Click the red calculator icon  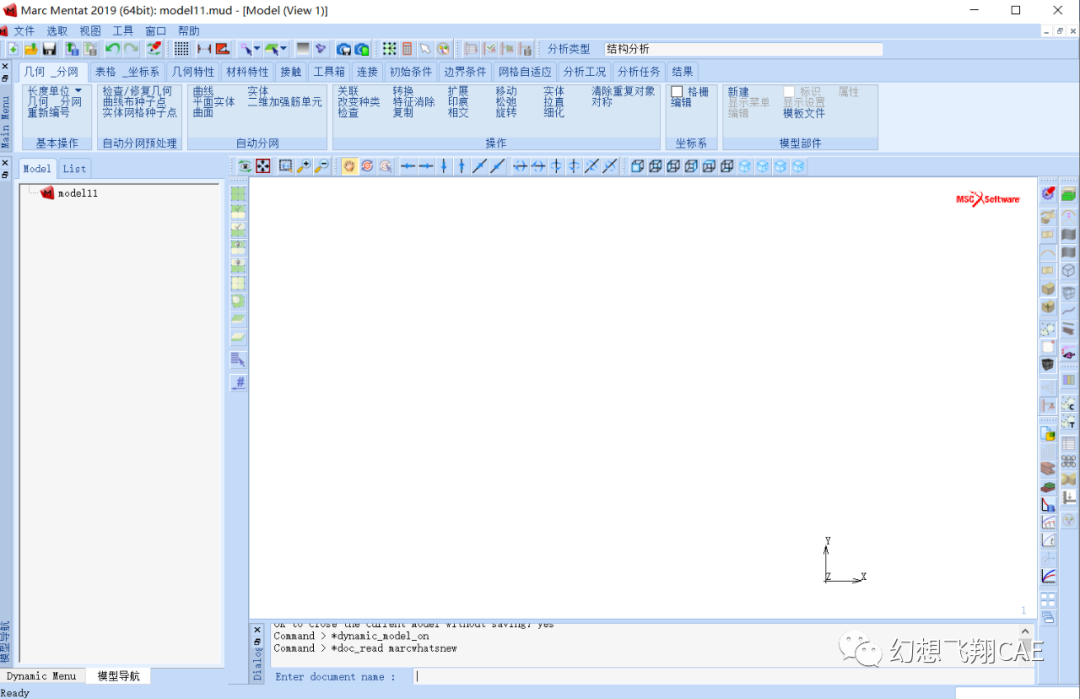click(407, 49)
